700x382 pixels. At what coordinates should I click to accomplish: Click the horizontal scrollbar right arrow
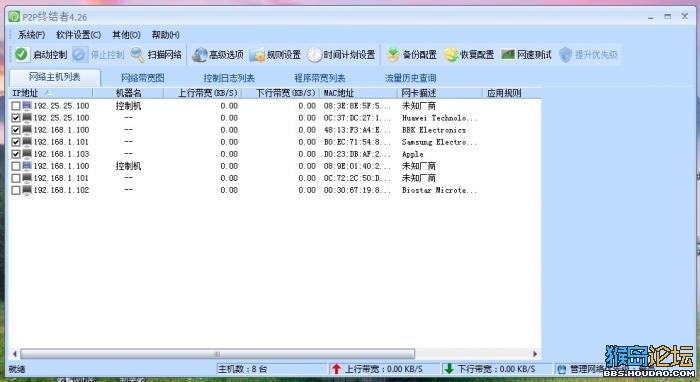(535, 353)
